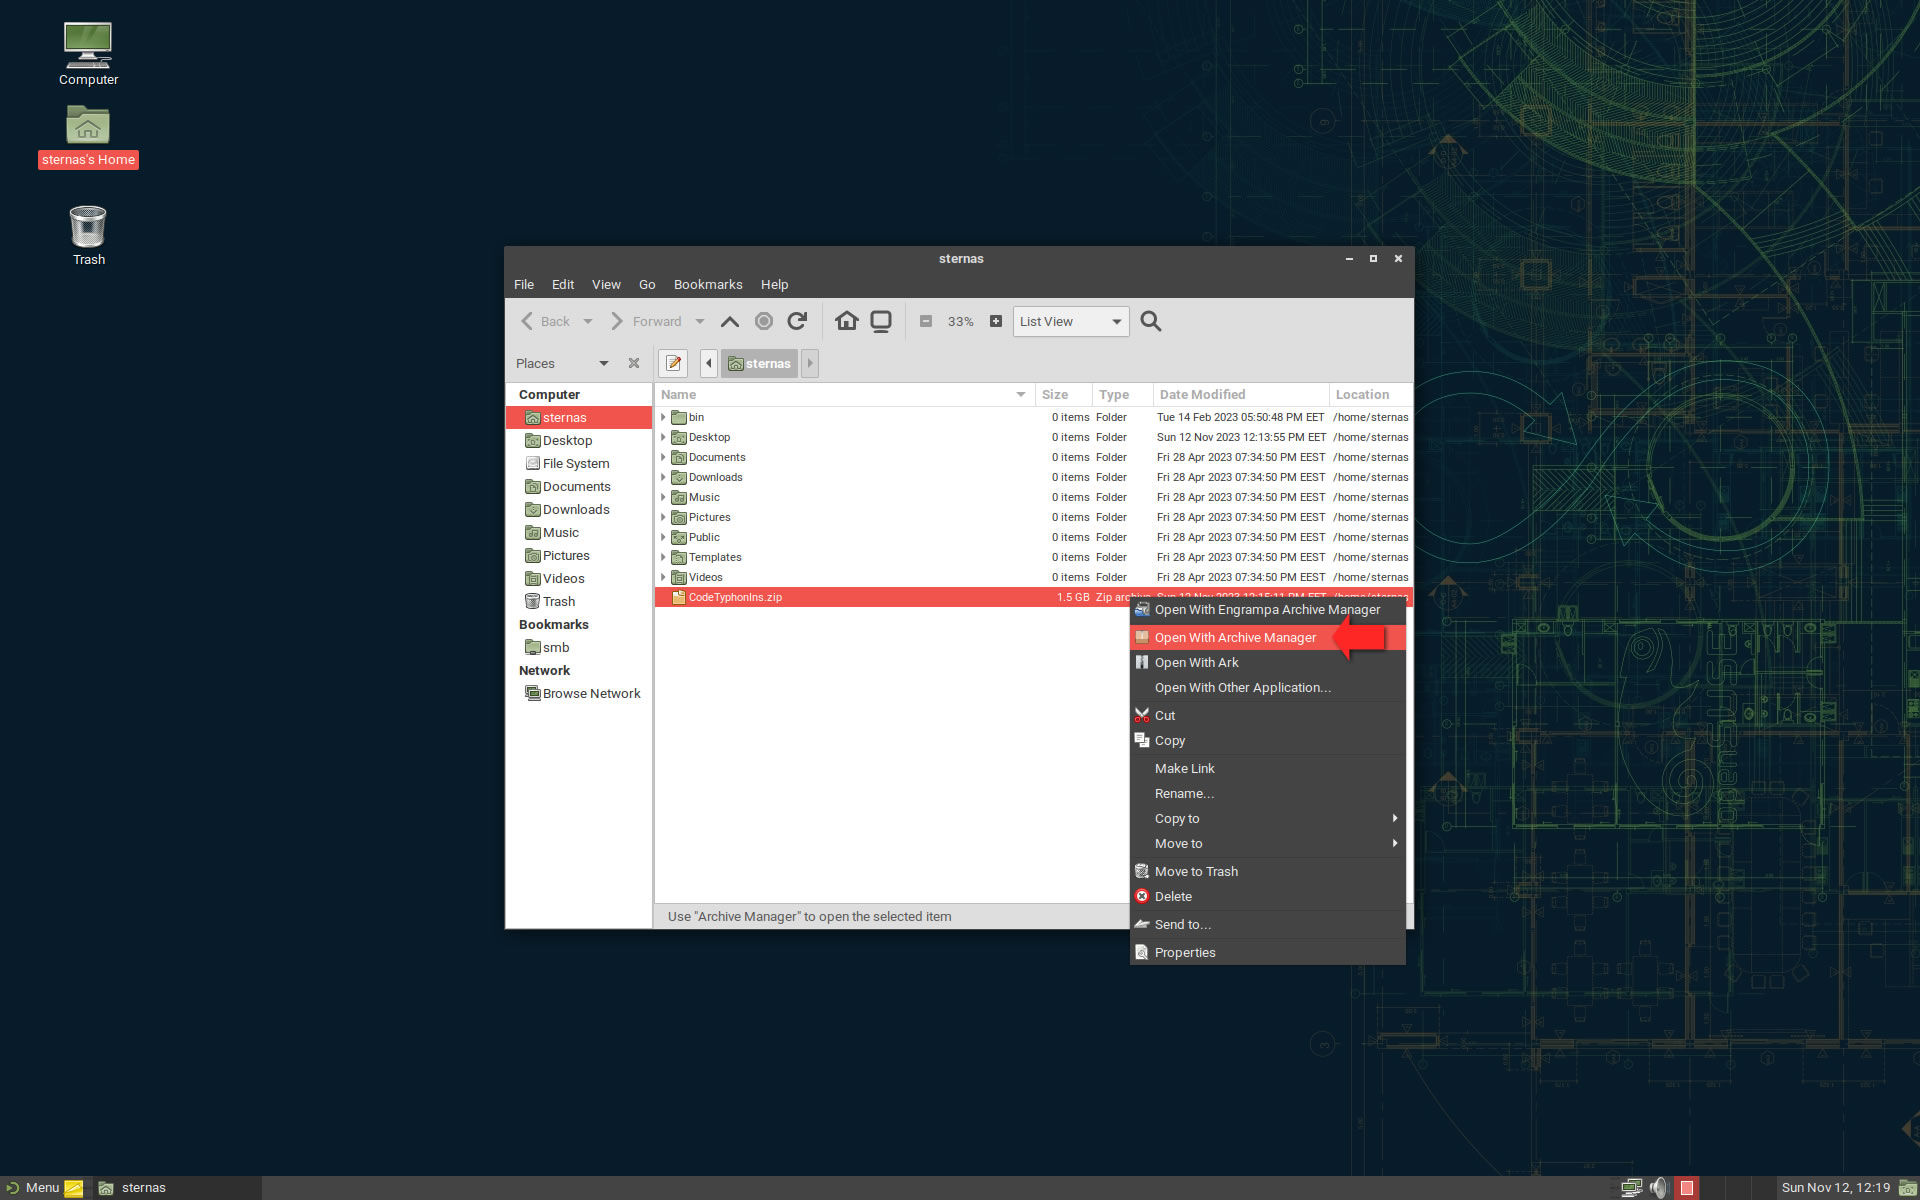Choose Open With Ark
The image size is (1920, 1200).
[1196, 662]
